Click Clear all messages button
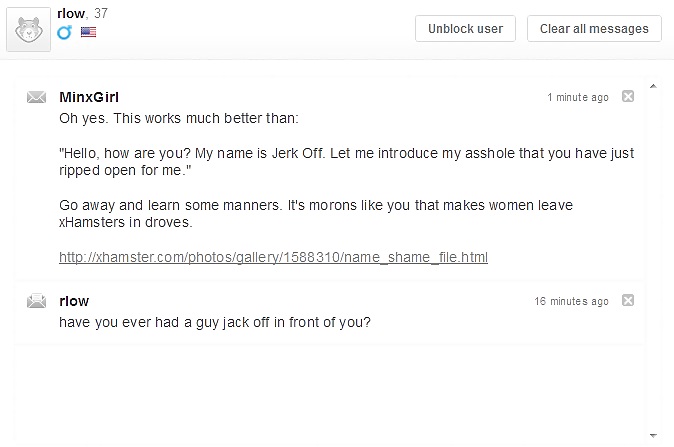Screen dimensions: 674x447 594,29
